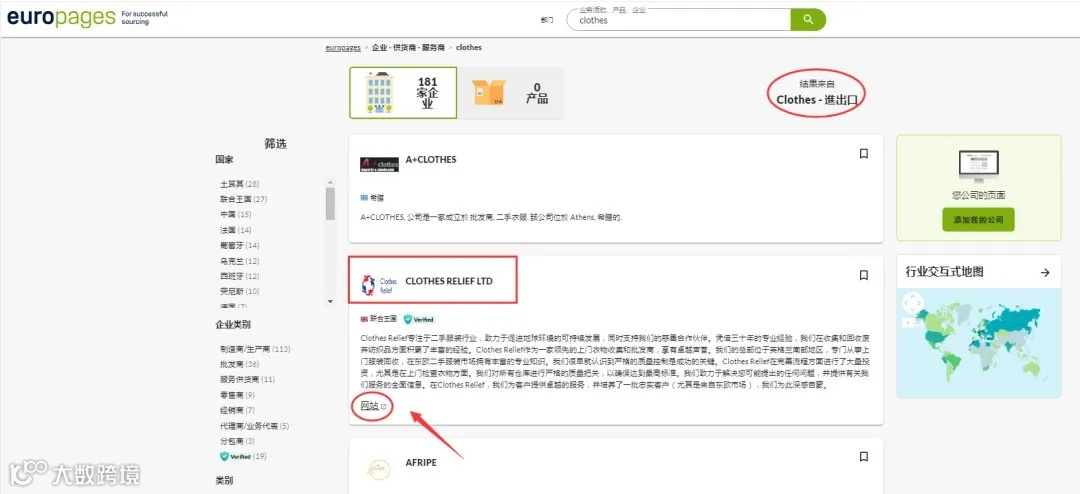Click the world map preview
Screen dimensions: 1080x494
coord(978,342)
